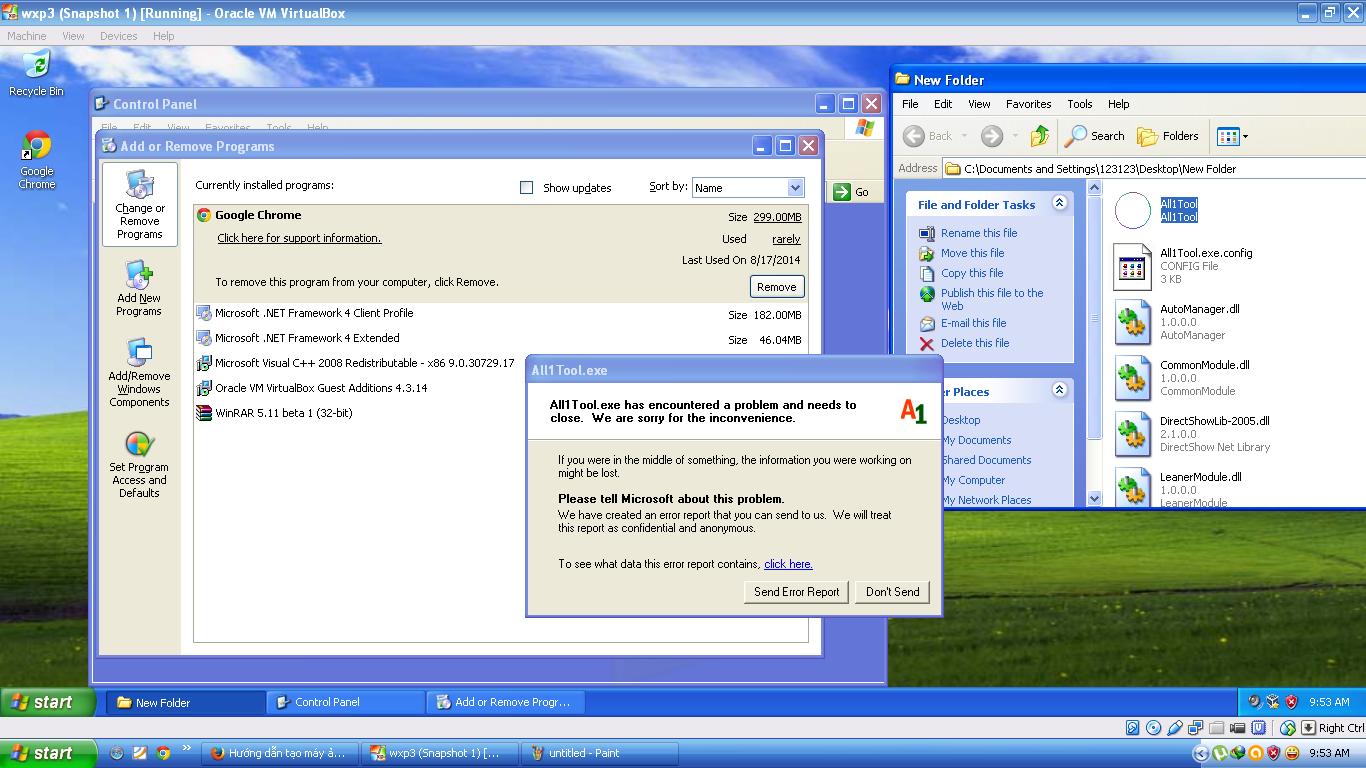Screen dimensions: 1366x768
Task: Click 'Move this file' task link
Action: tap(972, 253)
